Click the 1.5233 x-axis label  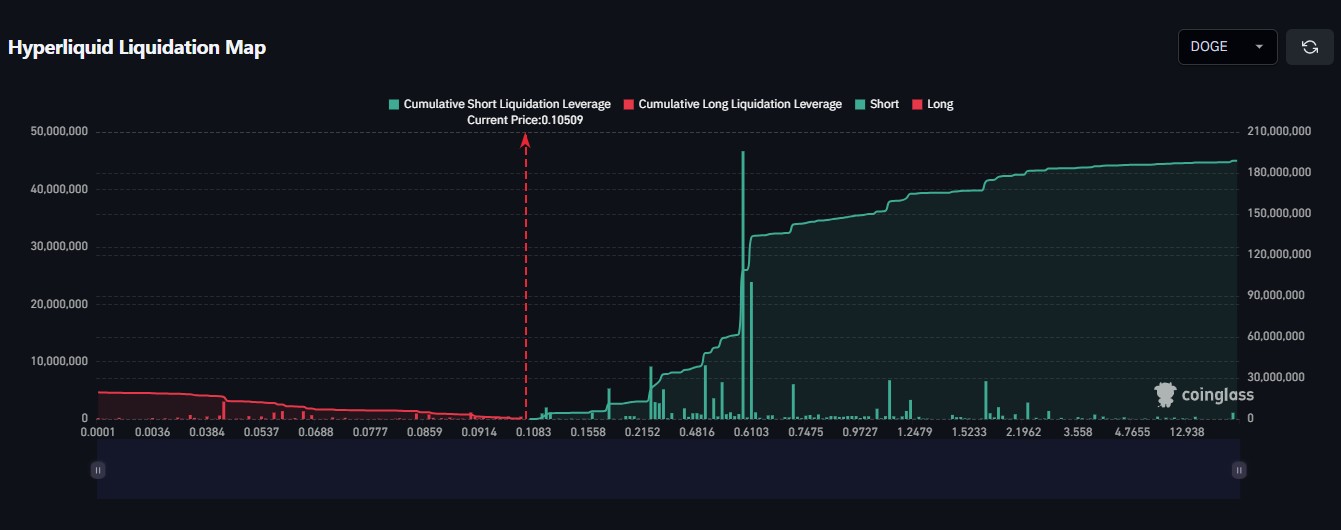point(969,432)
